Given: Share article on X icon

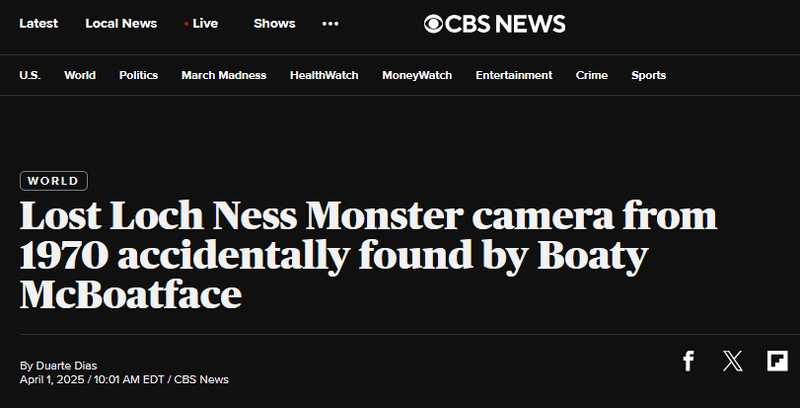Looking at the screenshot, I should [x=733, y=361].
